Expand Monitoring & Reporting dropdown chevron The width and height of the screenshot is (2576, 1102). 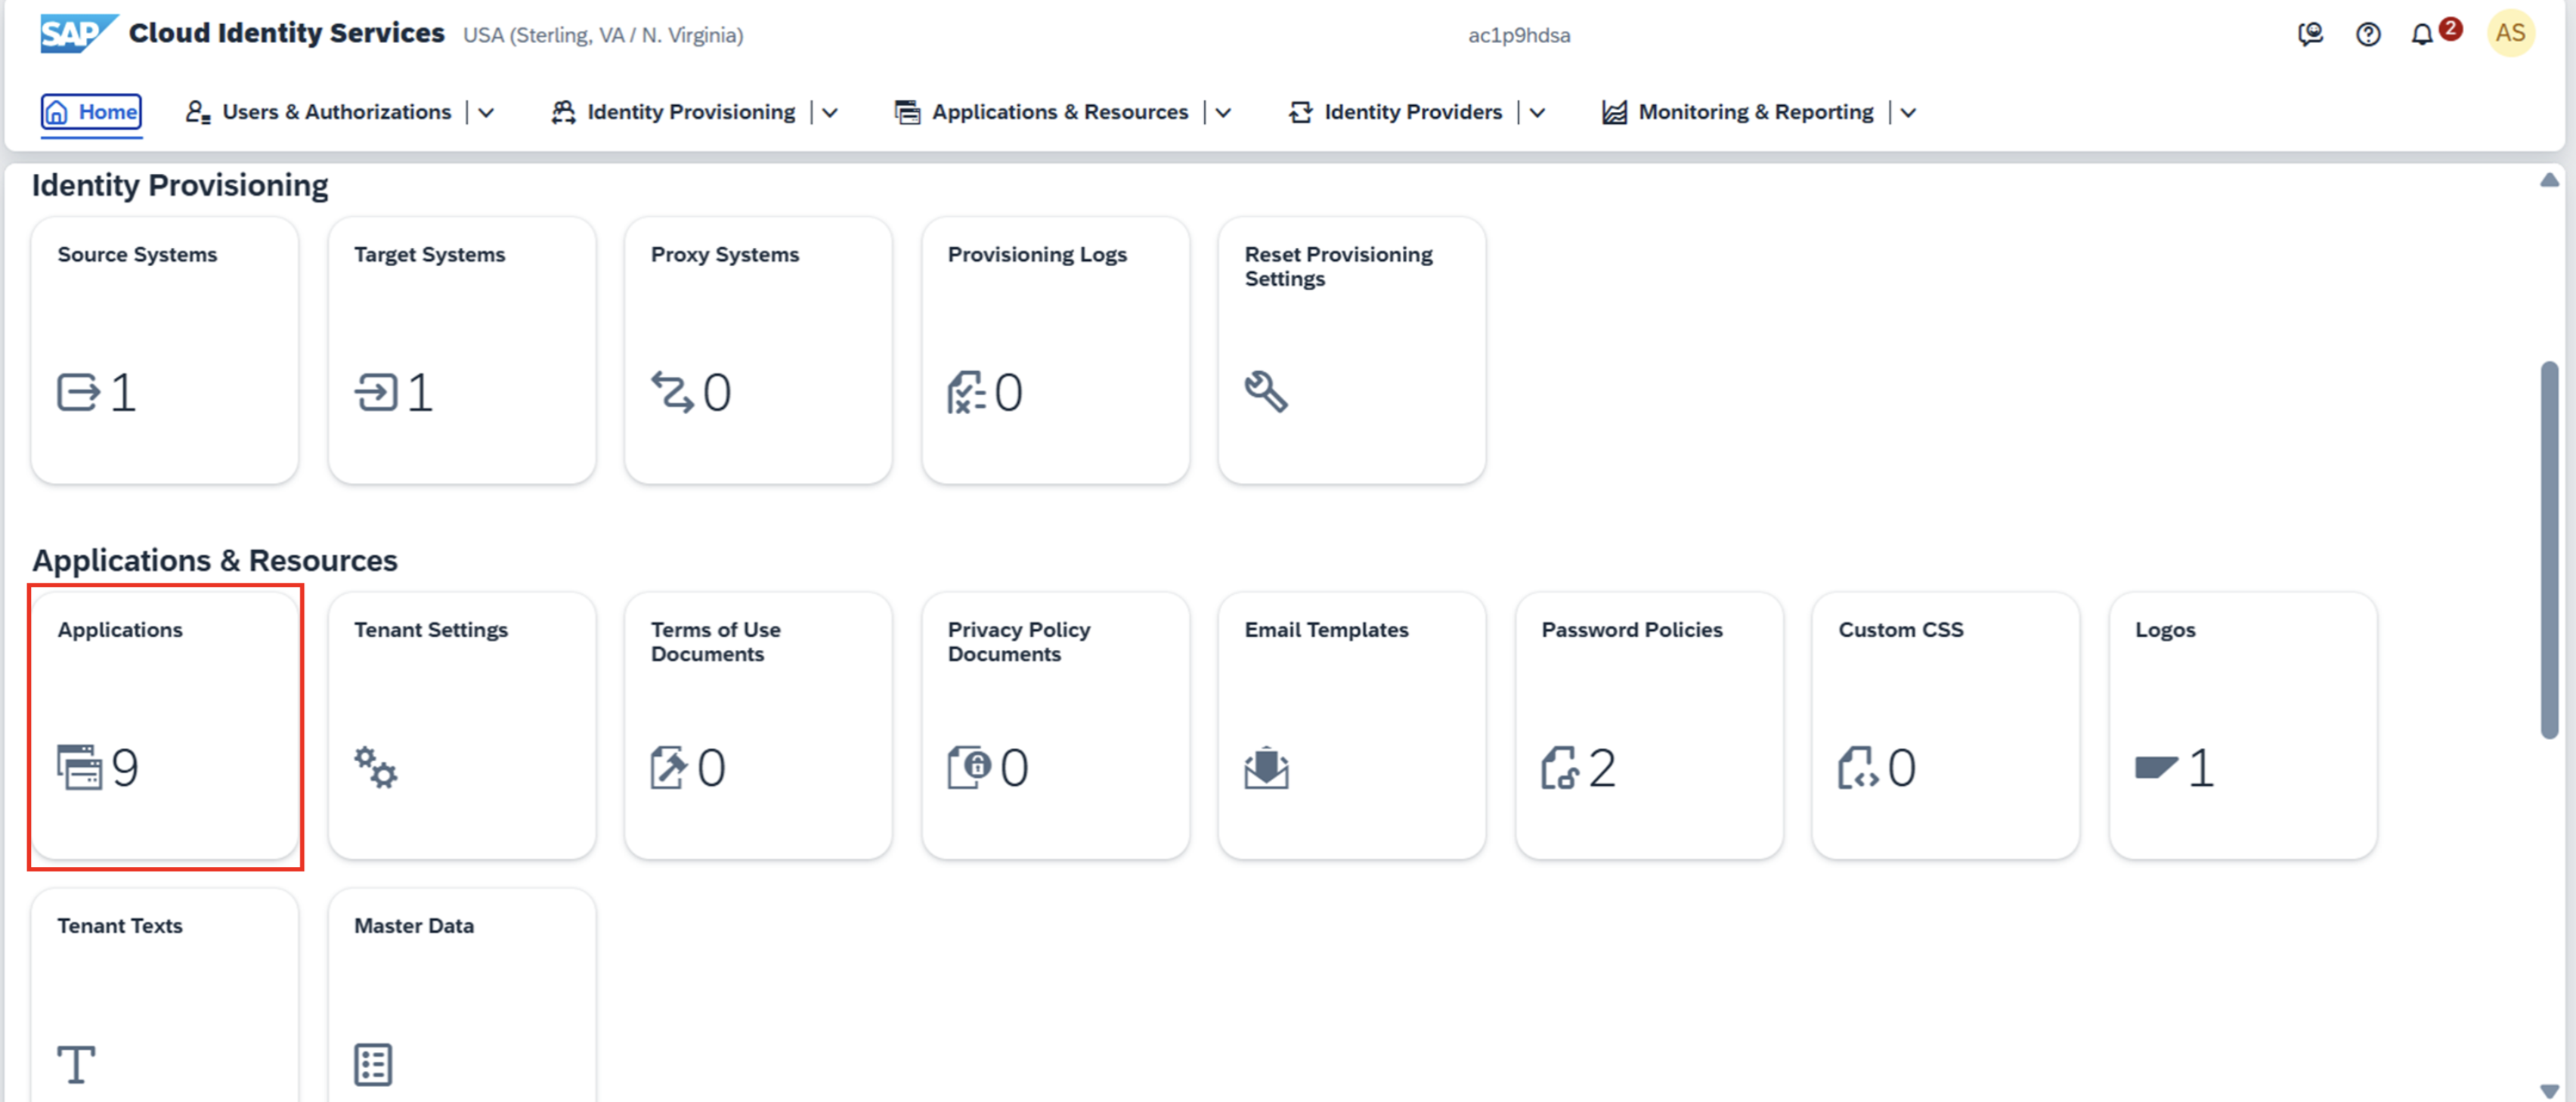pyautogui.click(x=1908, y=113)
